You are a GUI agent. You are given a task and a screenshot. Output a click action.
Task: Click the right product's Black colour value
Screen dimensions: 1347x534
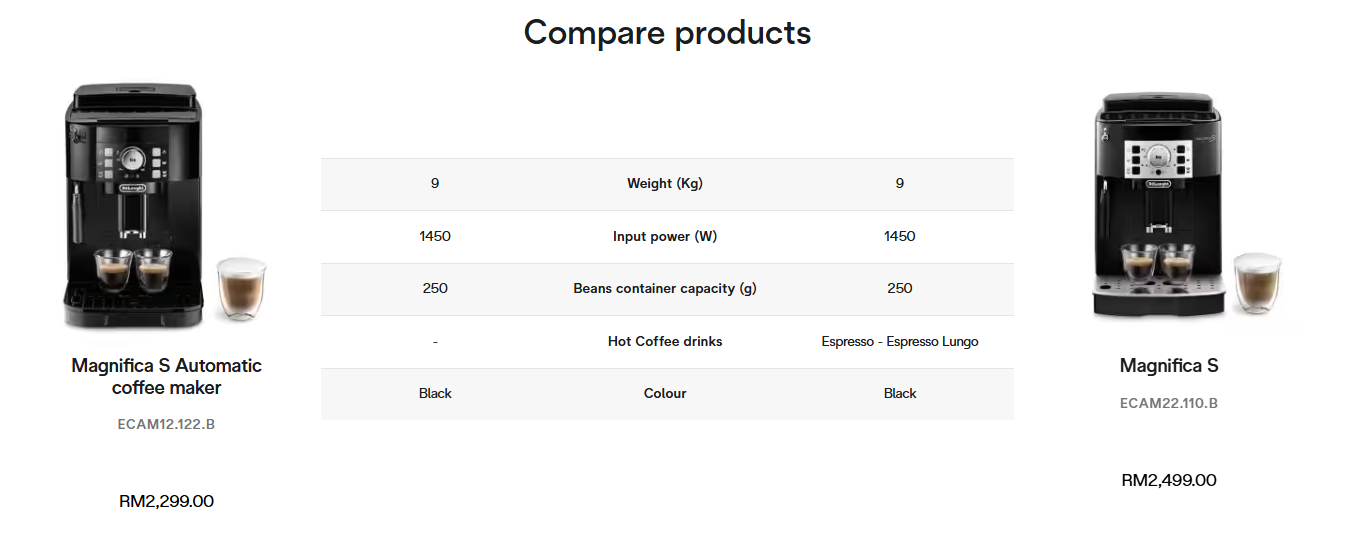(900, 394)
